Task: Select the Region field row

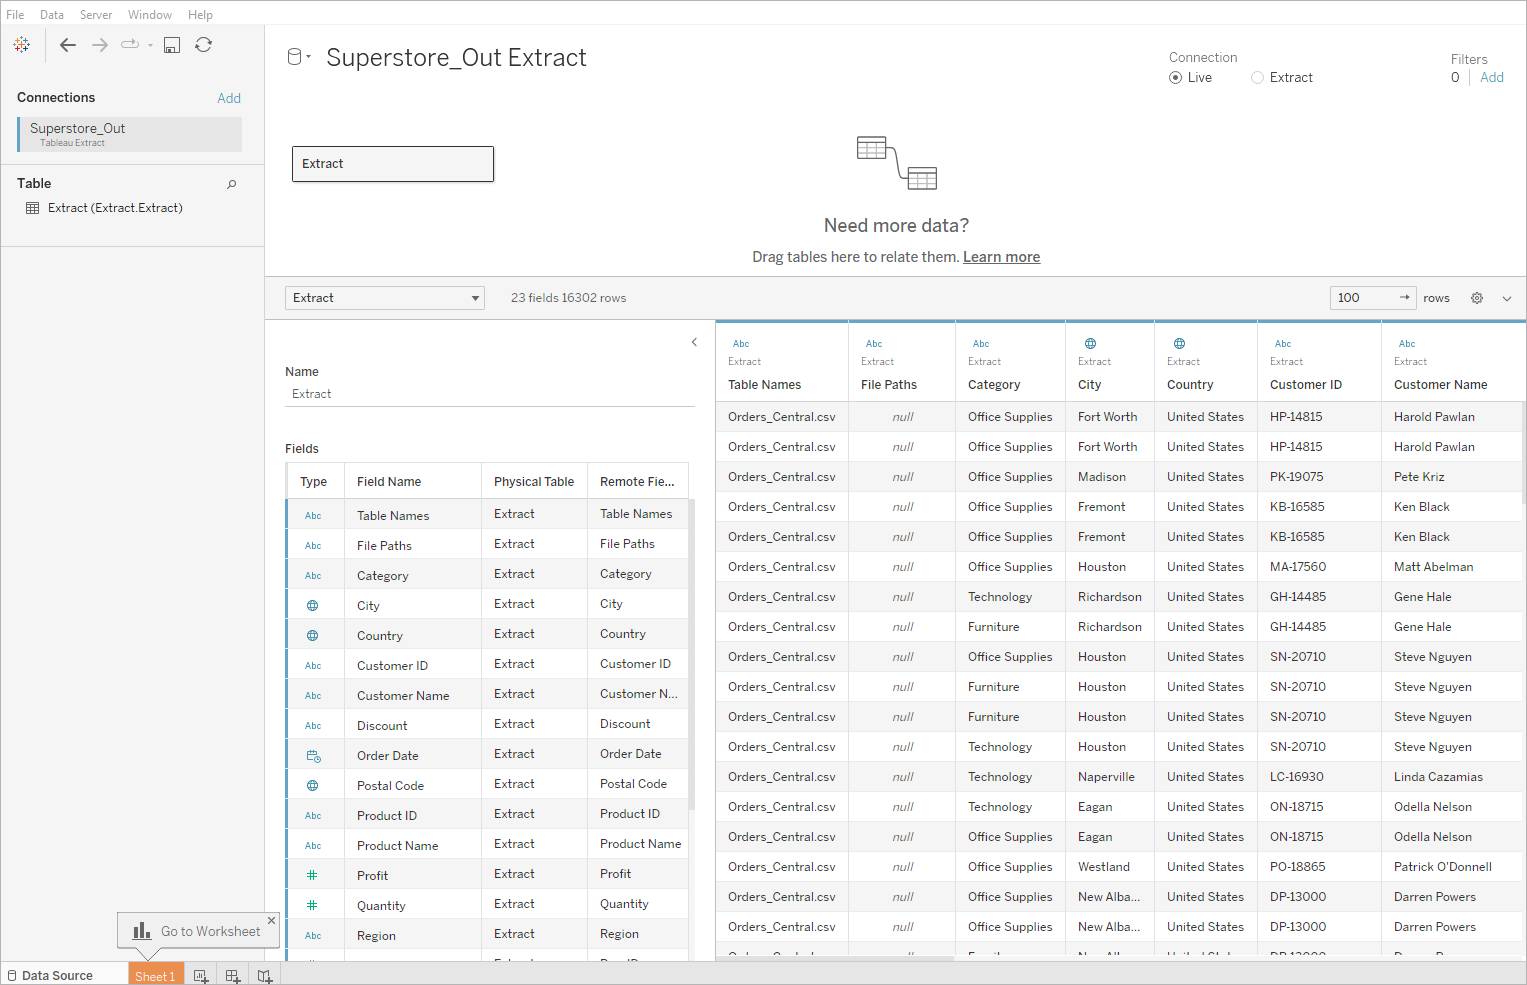Action: [487, 935]
